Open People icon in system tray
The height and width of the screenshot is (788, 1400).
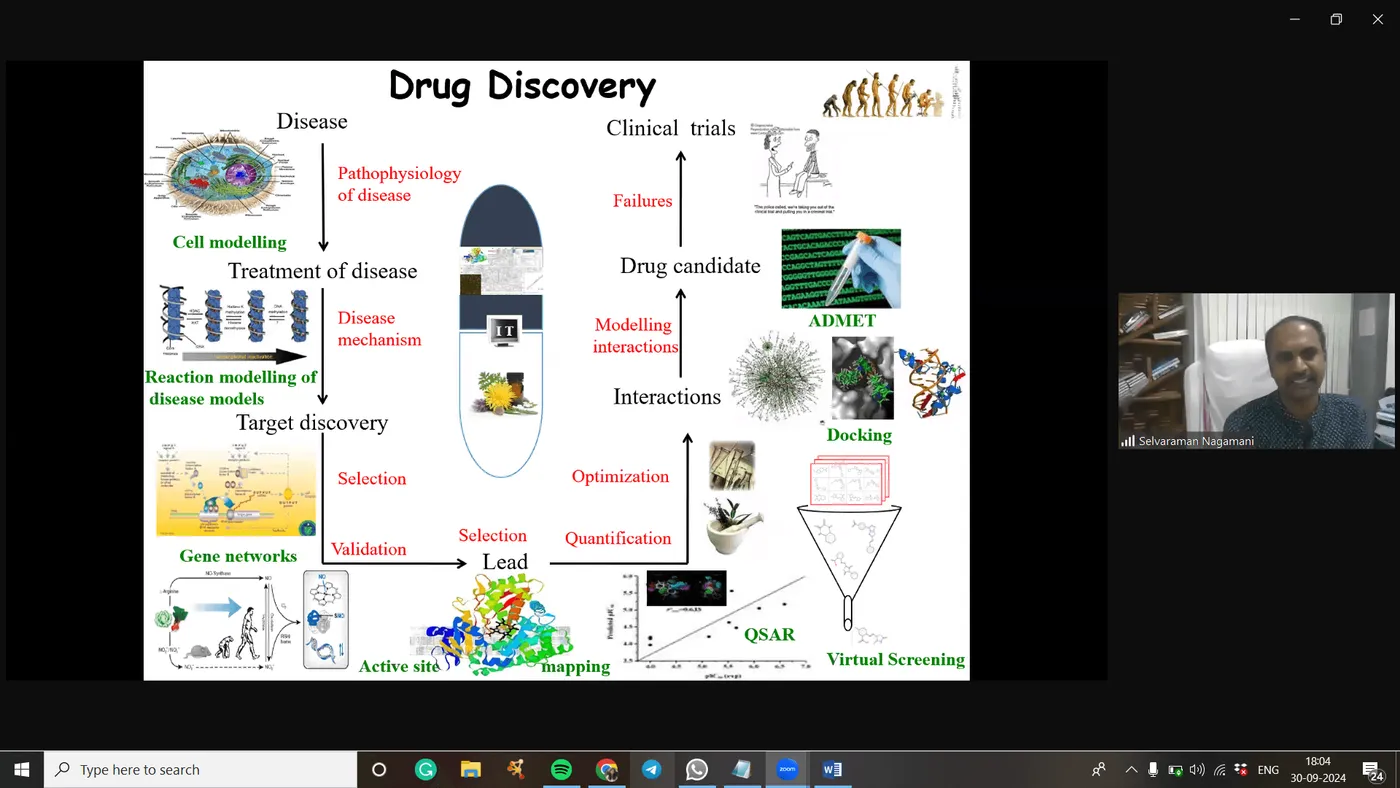[x=1099, y=769]
